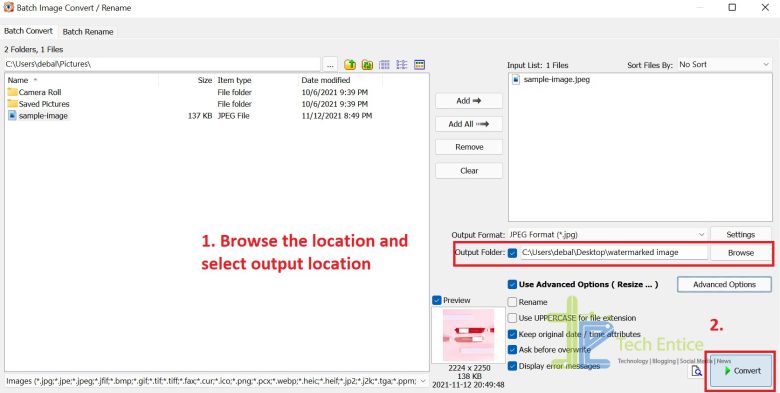Screen dimensions: 780x393
Task: Click the source folder path field
Action: click(162, 64)
